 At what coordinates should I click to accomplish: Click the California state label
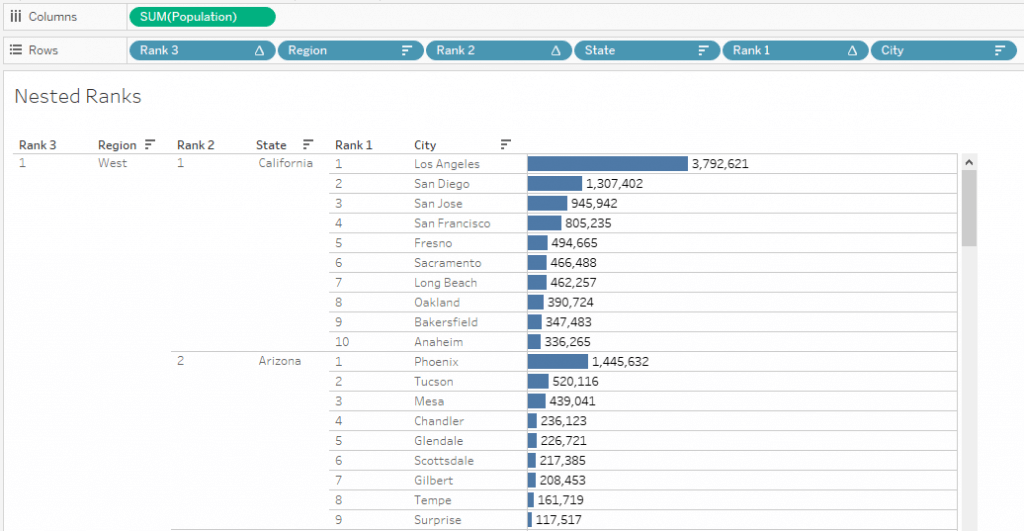285,163
